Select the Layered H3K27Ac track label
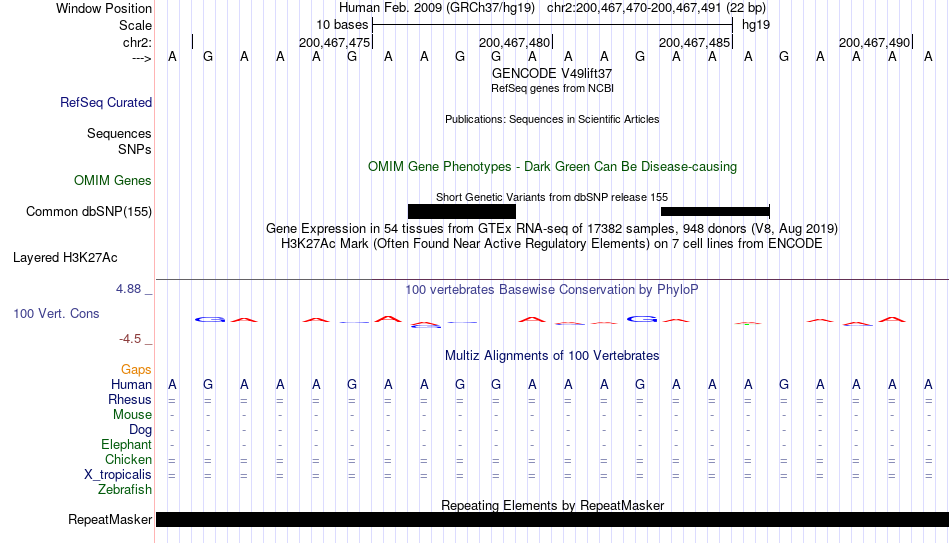Image resolution: width=950 pixels, height=543 pixels. pyautogui.click(x=65, y=258)
